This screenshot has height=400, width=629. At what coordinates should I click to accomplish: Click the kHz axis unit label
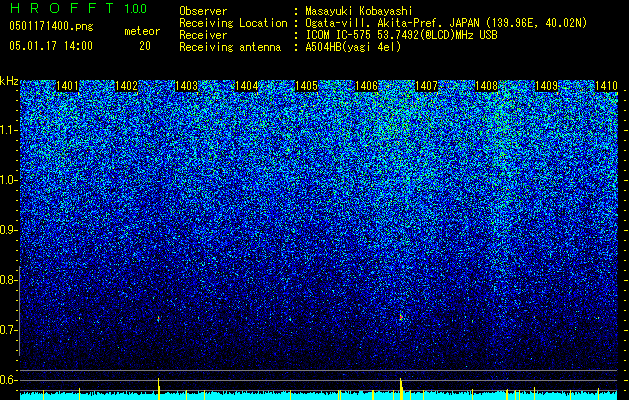tap(9, 81)
